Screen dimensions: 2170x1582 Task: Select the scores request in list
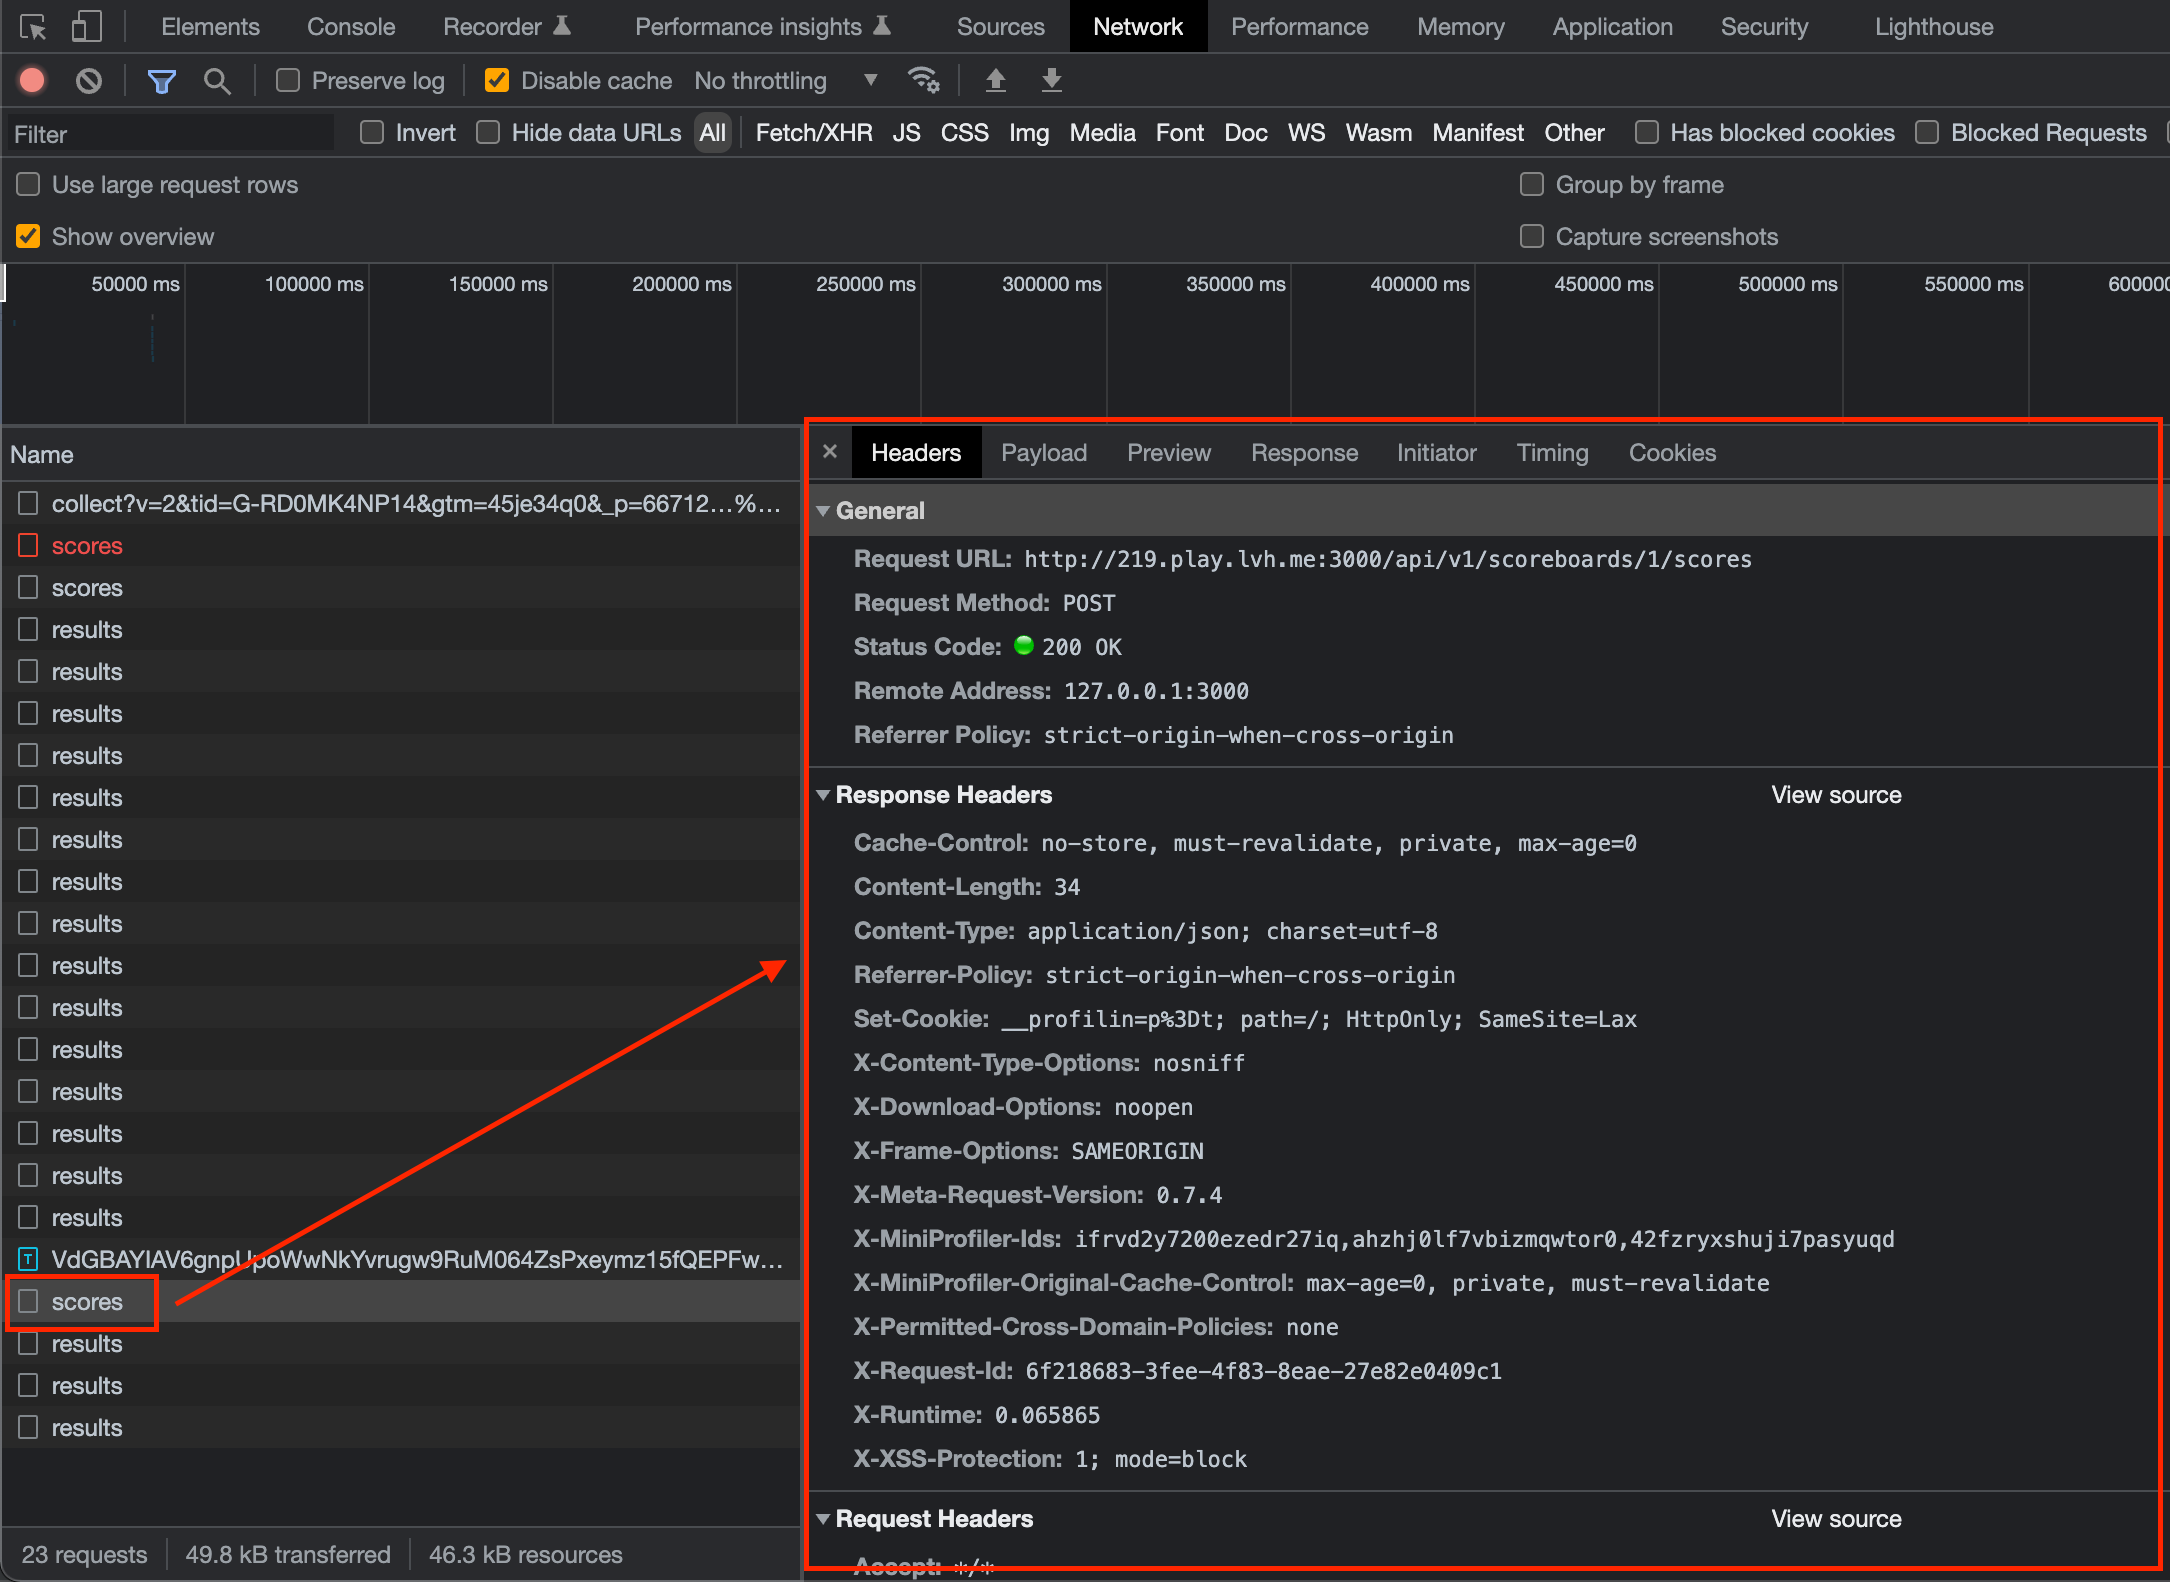[x=86, y=1299]
